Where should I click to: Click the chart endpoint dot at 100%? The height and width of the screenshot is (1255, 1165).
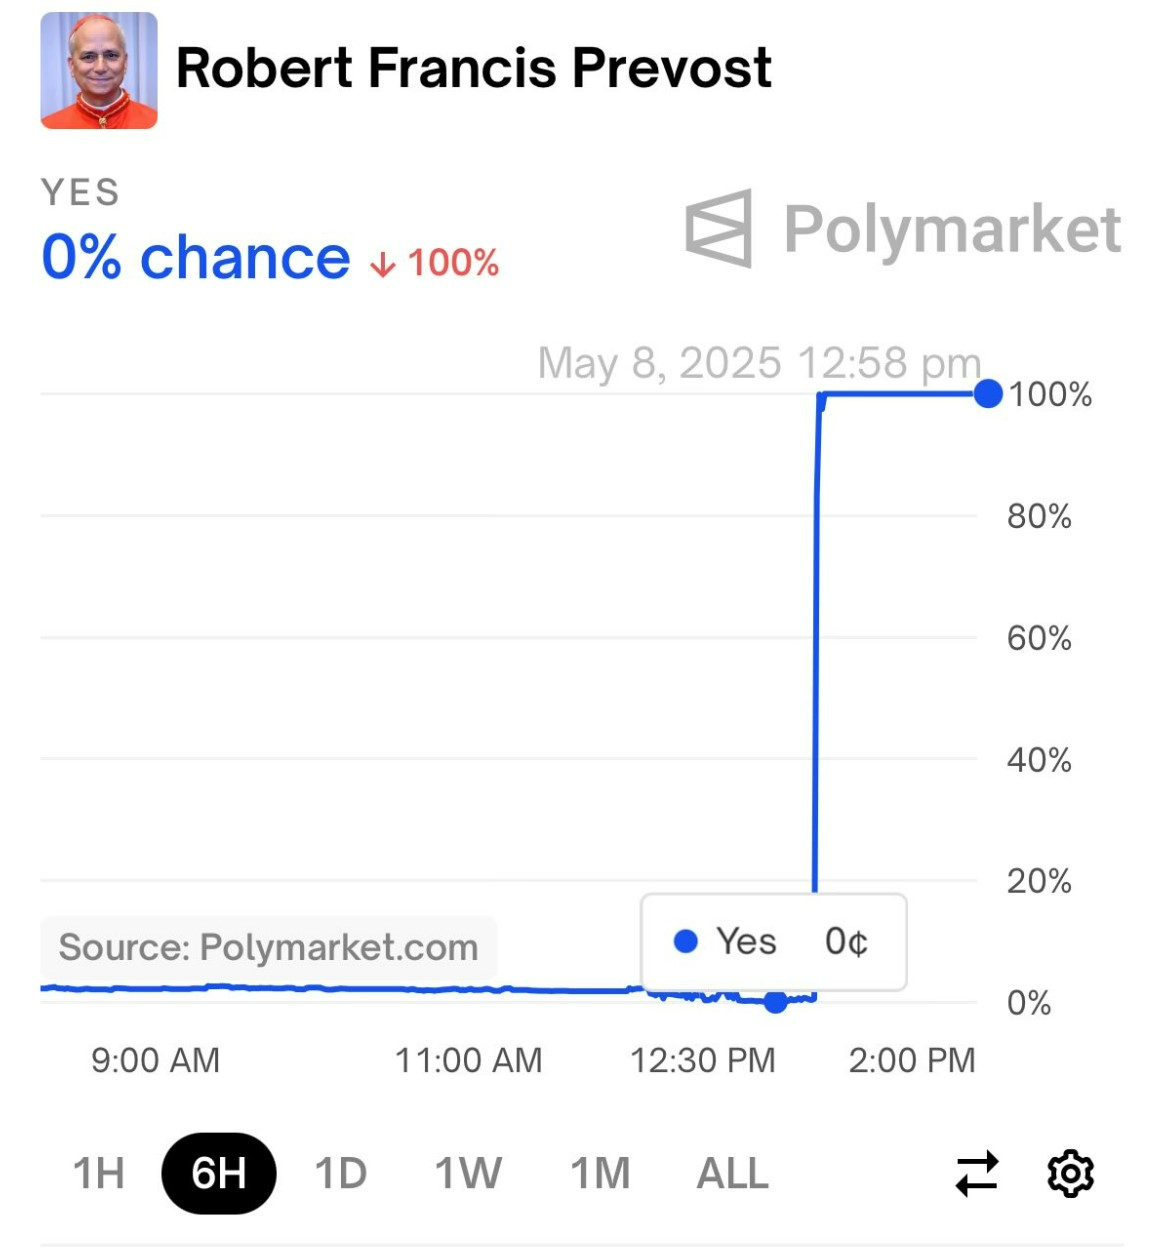coord(988,394)
